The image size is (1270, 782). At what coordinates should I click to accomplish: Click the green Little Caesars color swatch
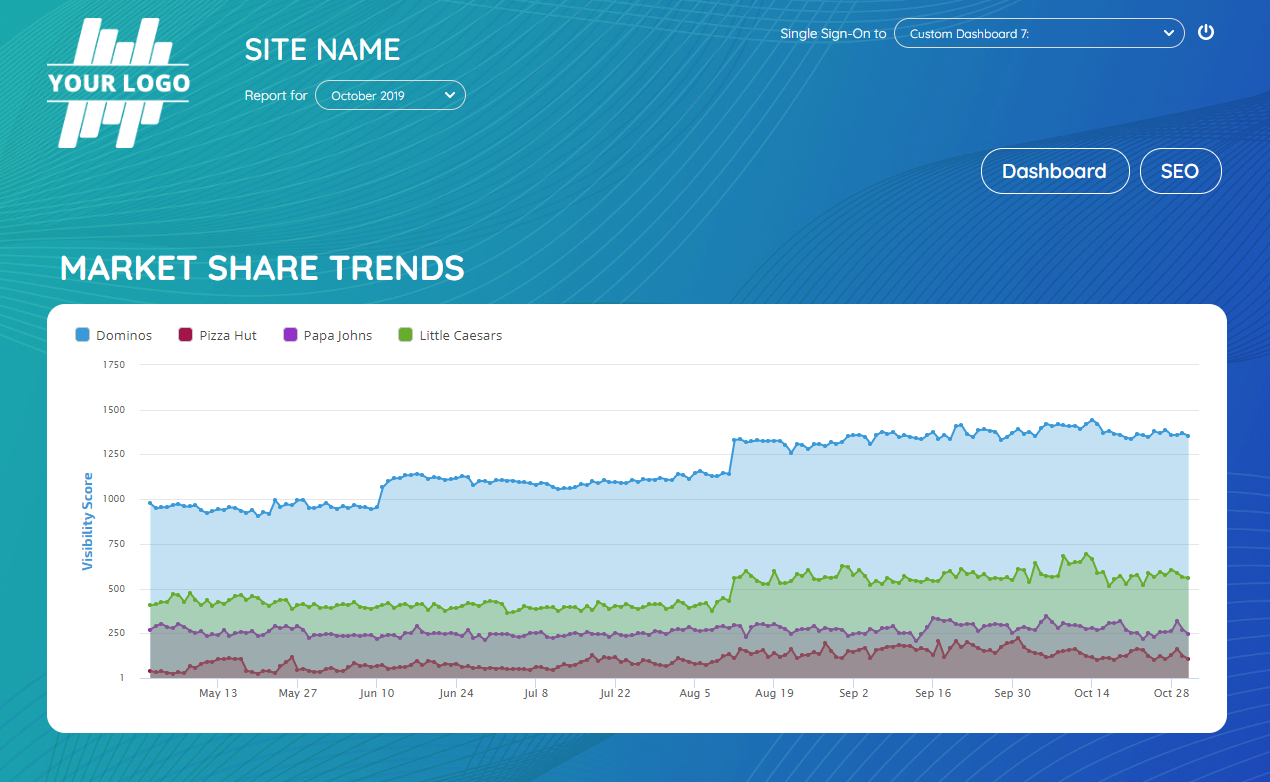point(406,335)
